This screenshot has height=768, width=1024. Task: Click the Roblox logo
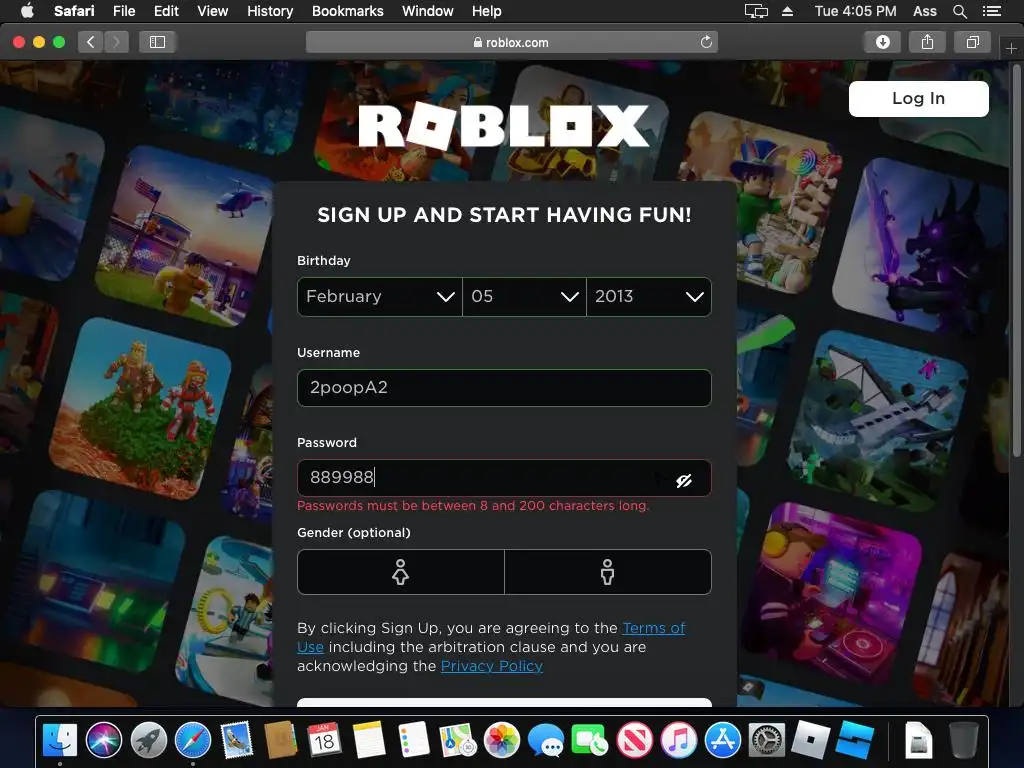(504, 126)
